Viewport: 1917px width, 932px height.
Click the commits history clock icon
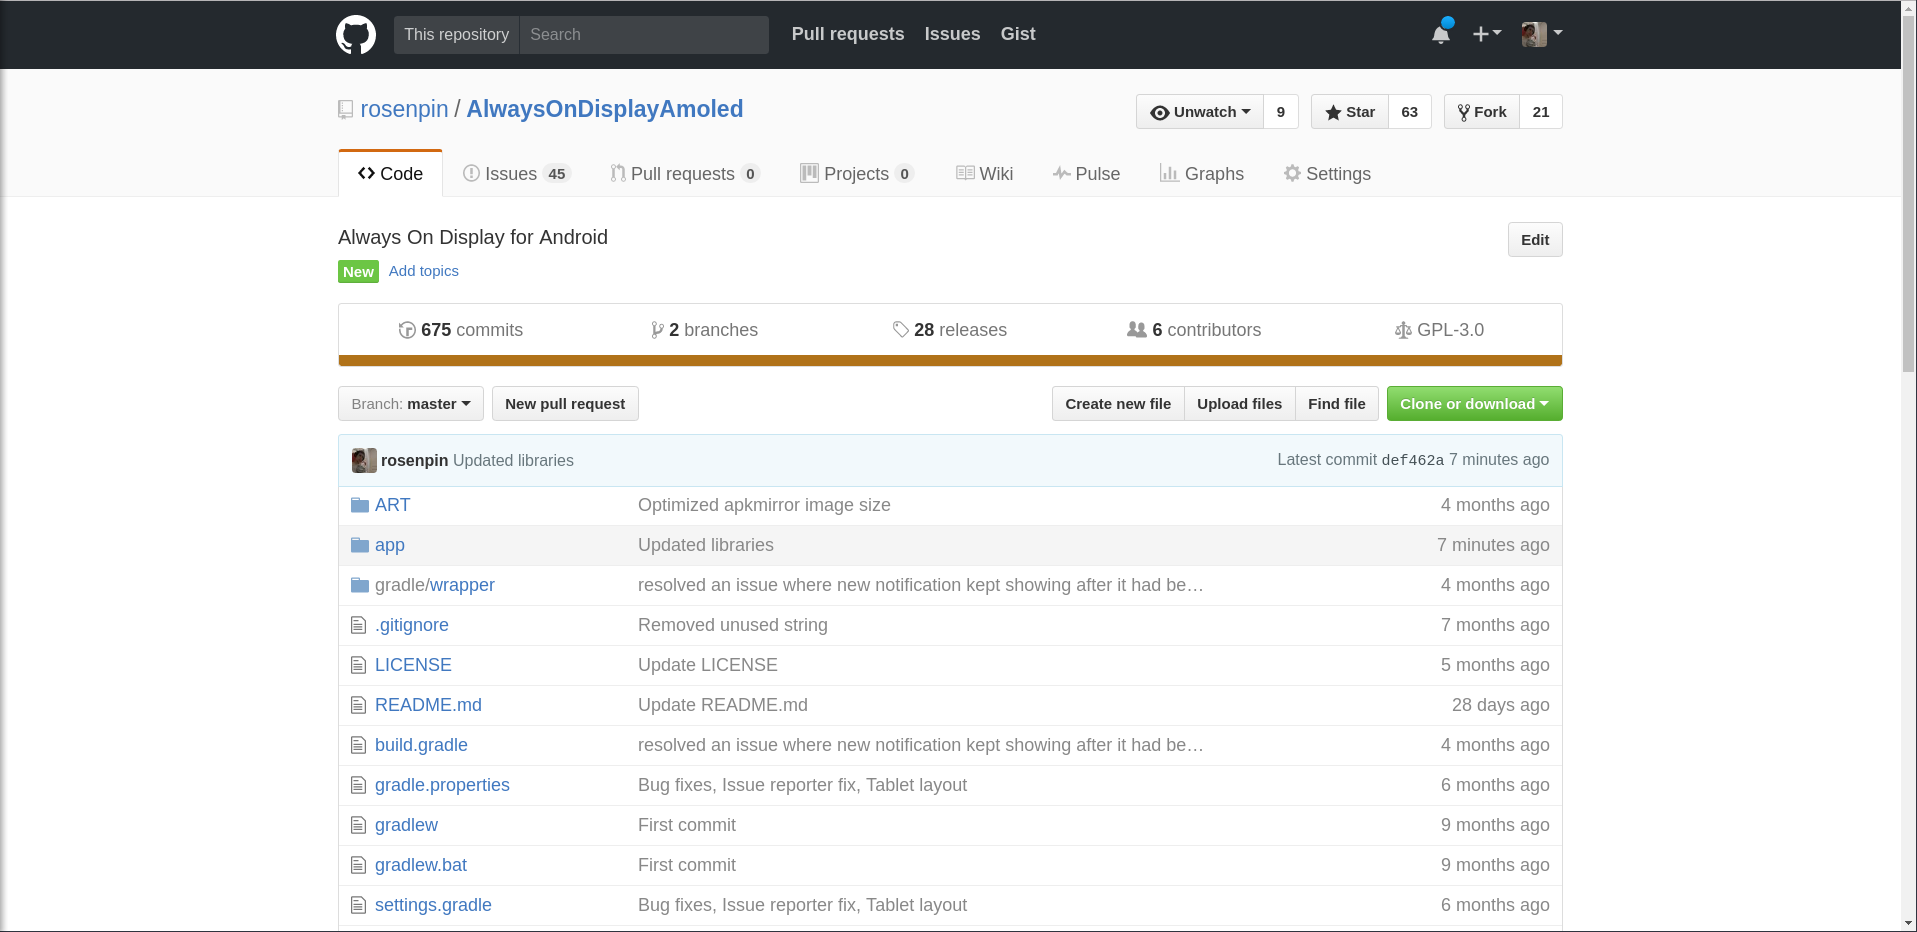click(407, 330)
